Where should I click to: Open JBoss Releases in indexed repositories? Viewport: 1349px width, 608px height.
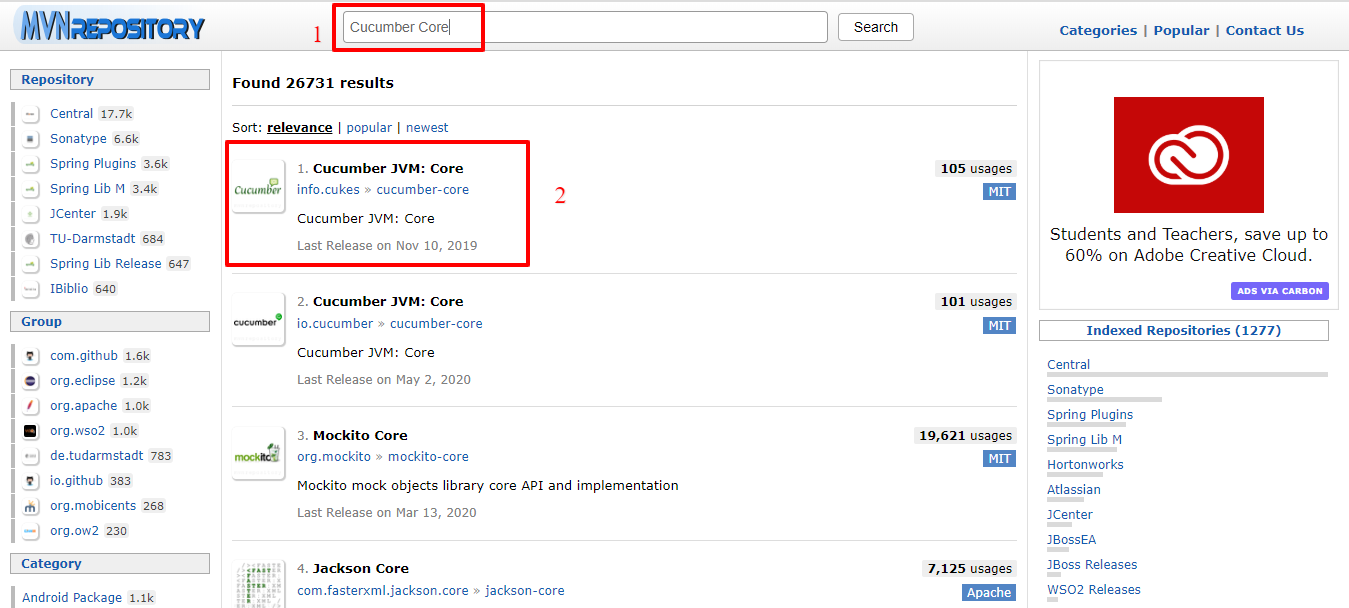click(x=1092, y=564)
